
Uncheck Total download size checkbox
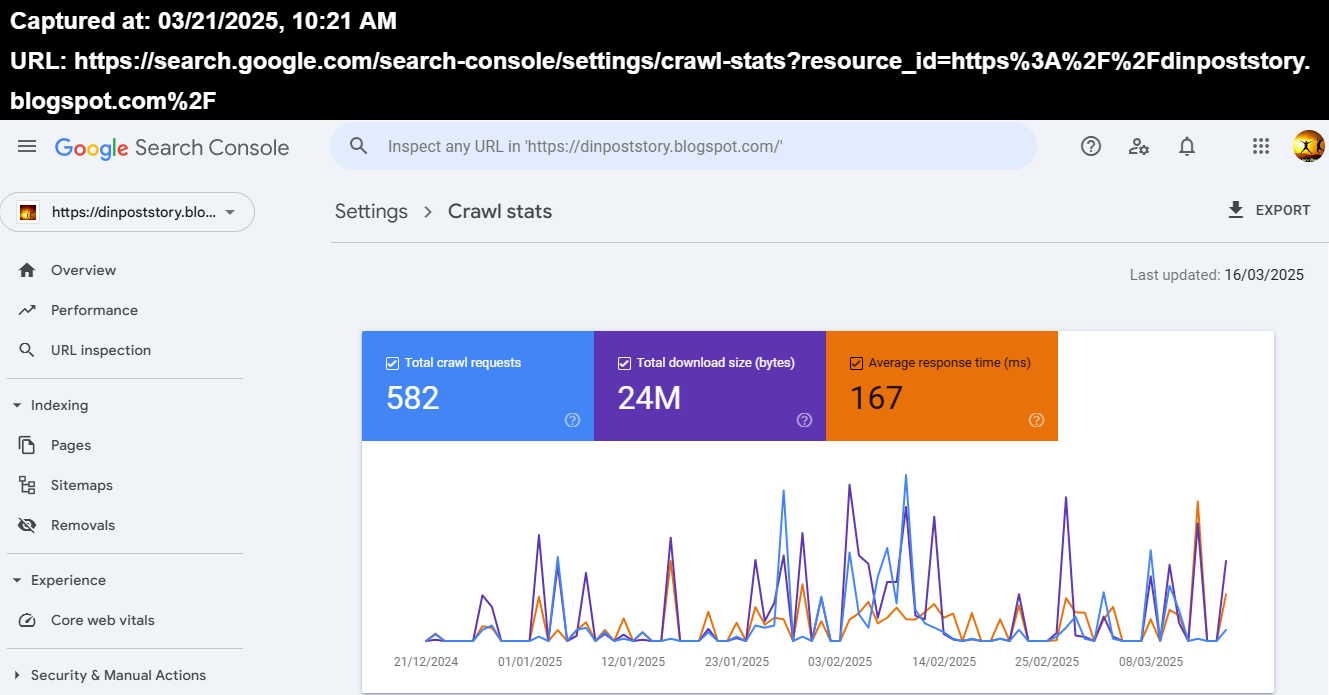pos(624,363)
